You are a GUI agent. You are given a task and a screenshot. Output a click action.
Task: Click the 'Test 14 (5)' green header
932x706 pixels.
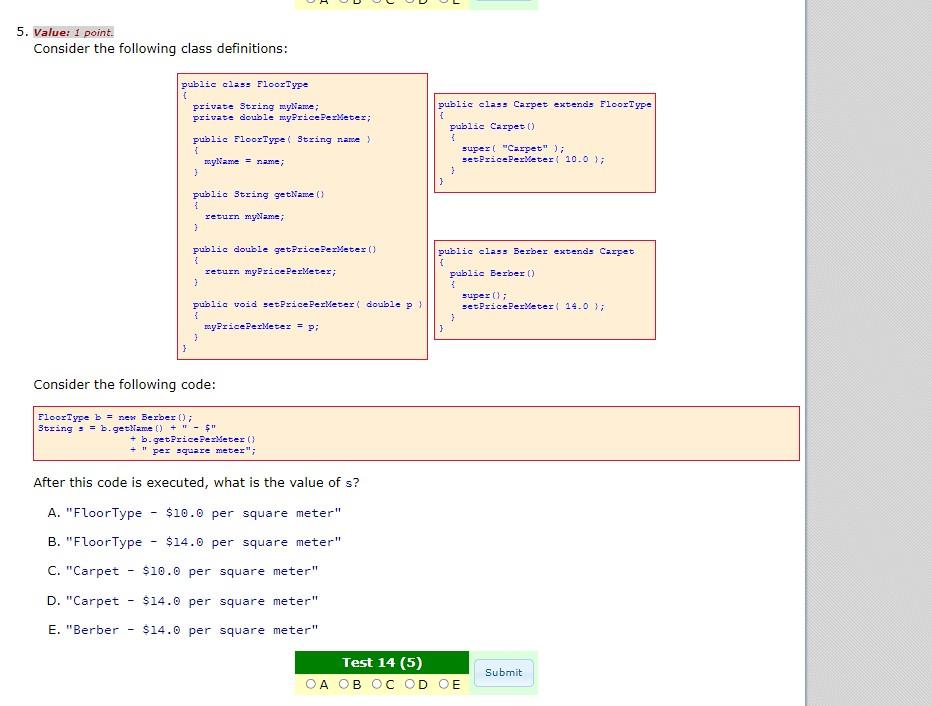pyautogui.click(x=382, y=662)
